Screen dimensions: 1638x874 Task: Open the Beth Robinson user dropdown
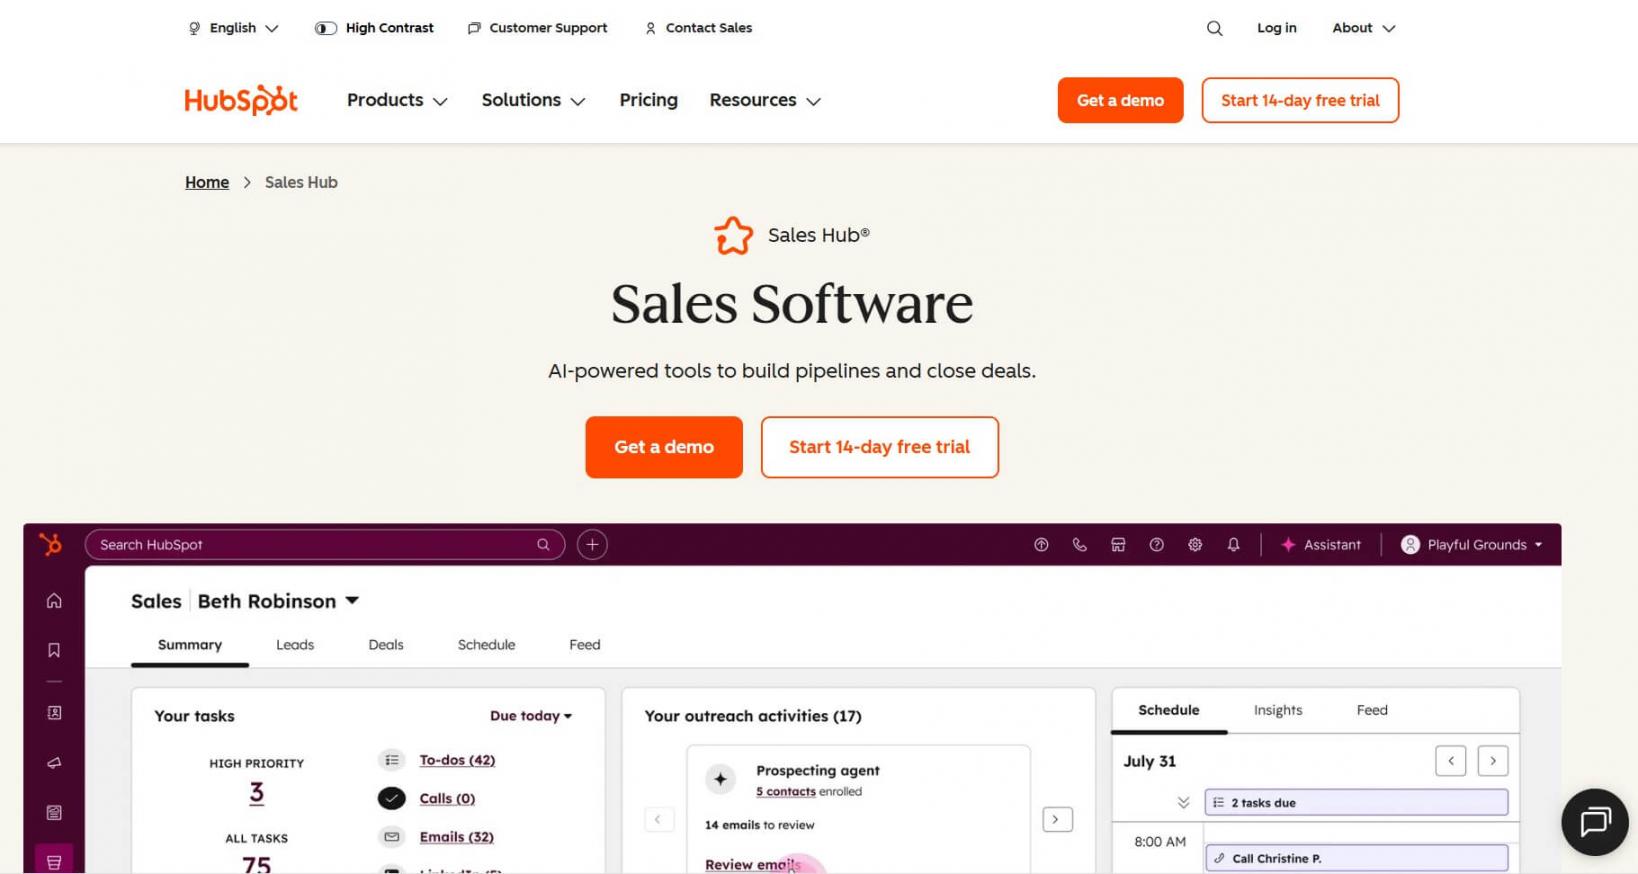point(278,601)
